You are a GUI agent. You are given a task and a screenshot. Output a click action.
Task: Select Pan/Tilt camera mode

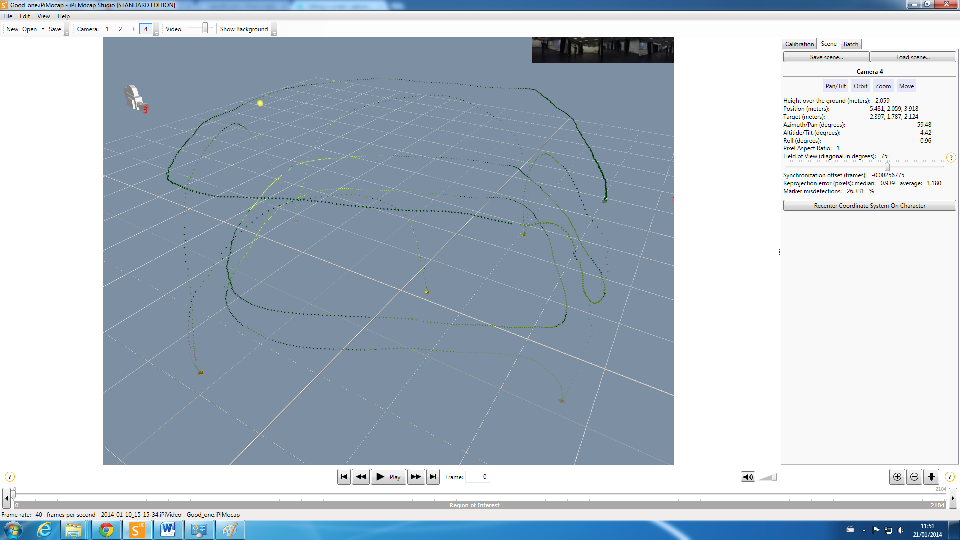(835, 86)
